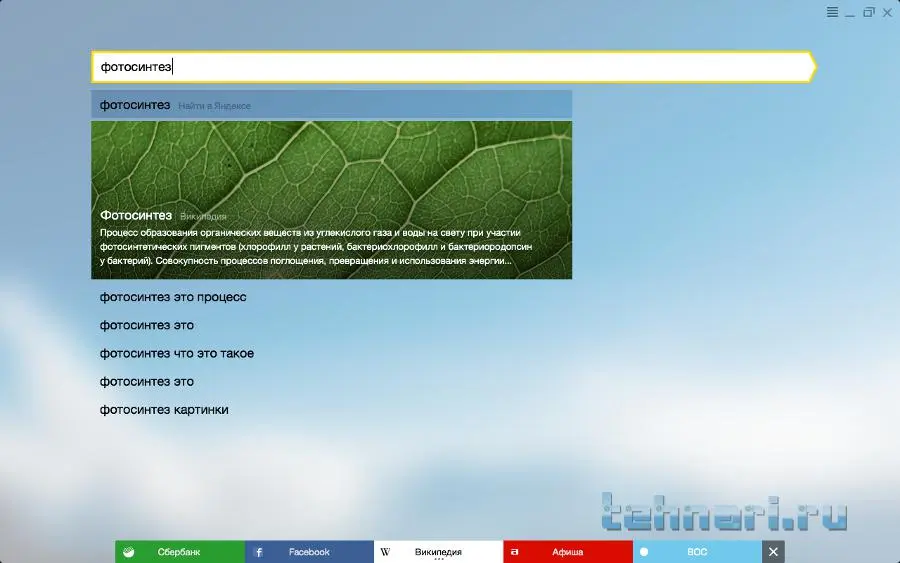Minimize the browser window
Viewport: 900px width, 563px height.
[850, 13]
